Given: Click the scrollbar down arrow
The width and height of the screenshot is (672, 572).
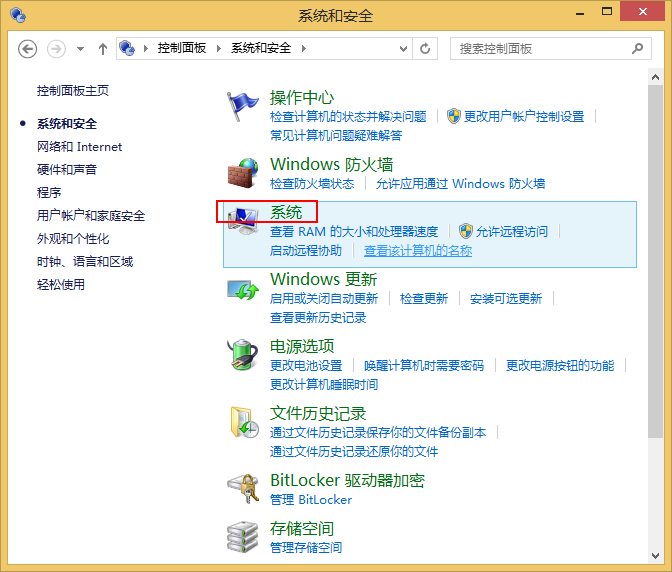Looking at the screenshot, I should [655, 556].
